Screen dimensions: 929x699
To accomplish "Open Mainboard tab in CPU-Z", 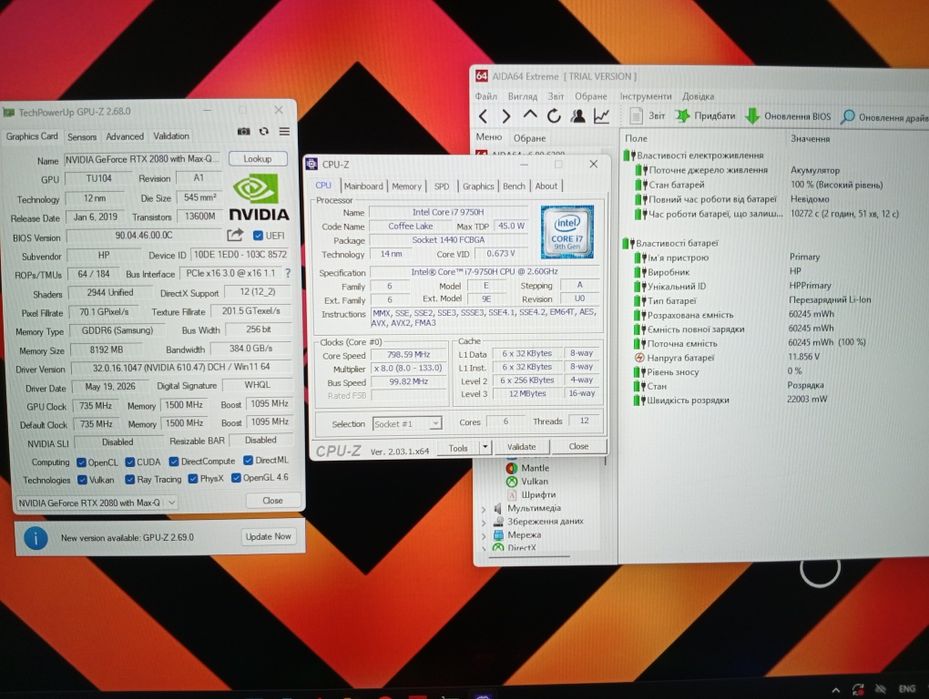I will click(x=363, y=185).
